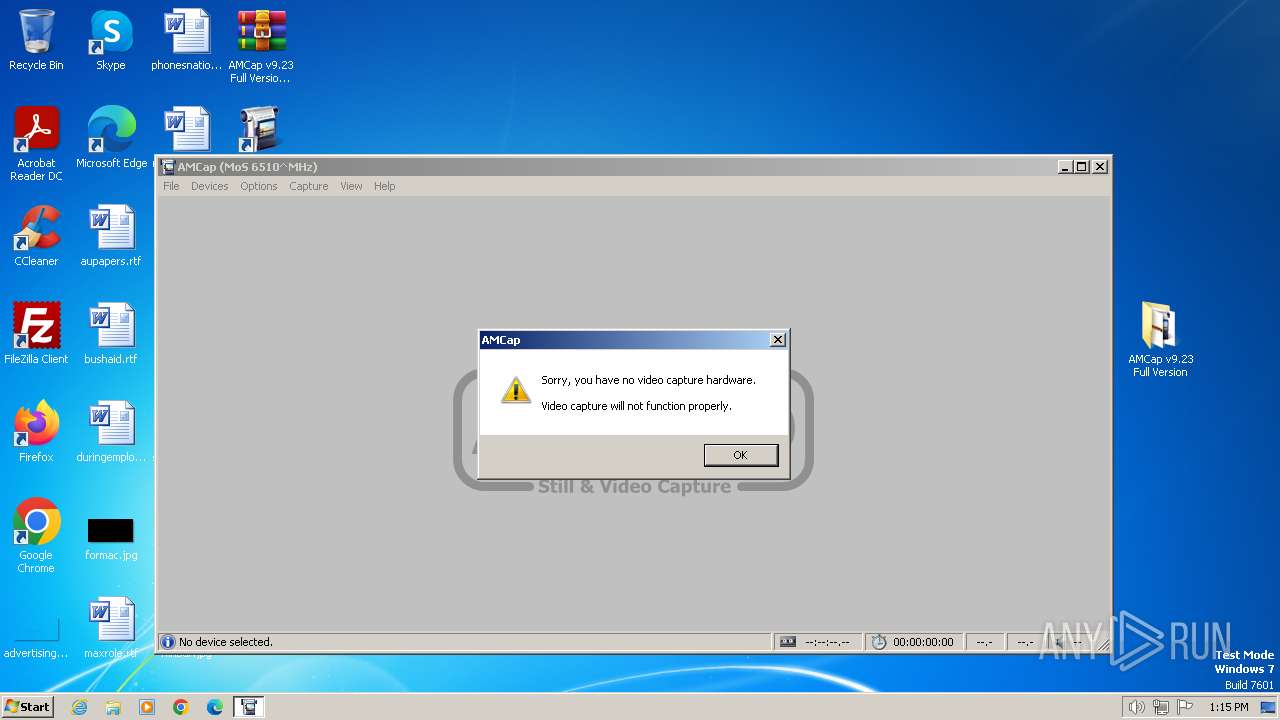
Task: Click the volume speaker tray icon
Action: pos(1137,707)
